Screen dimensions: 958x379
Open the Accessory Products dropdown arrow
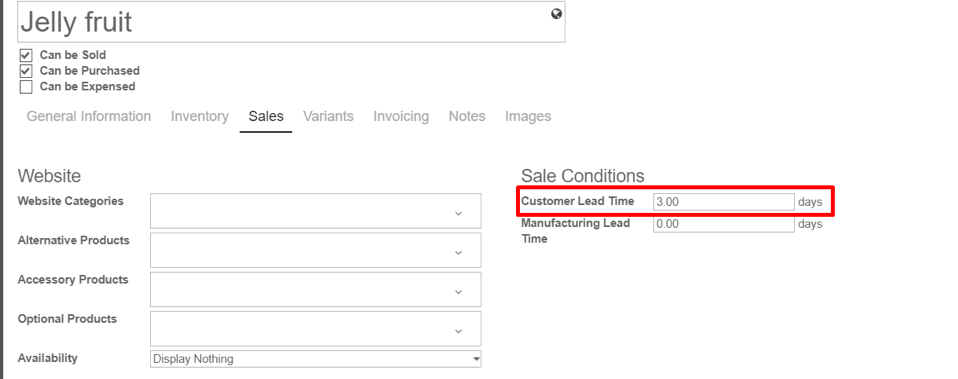click(x=459, y=292)
